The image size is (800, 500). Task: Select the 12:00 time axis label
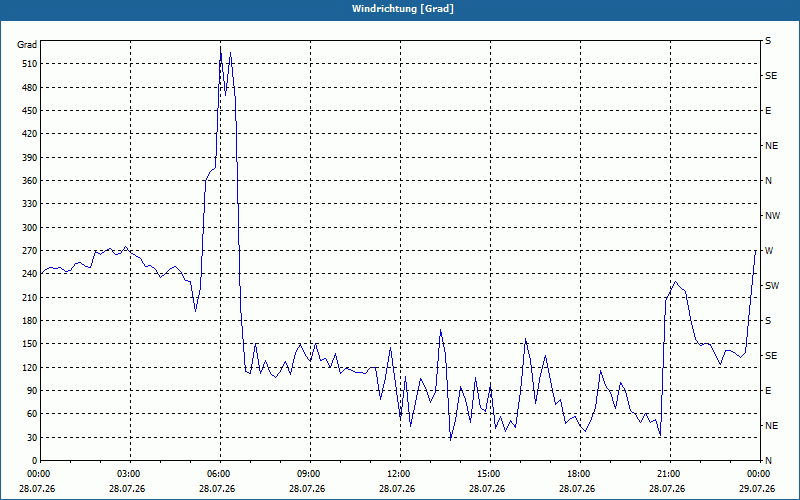(x=400, y=474)
